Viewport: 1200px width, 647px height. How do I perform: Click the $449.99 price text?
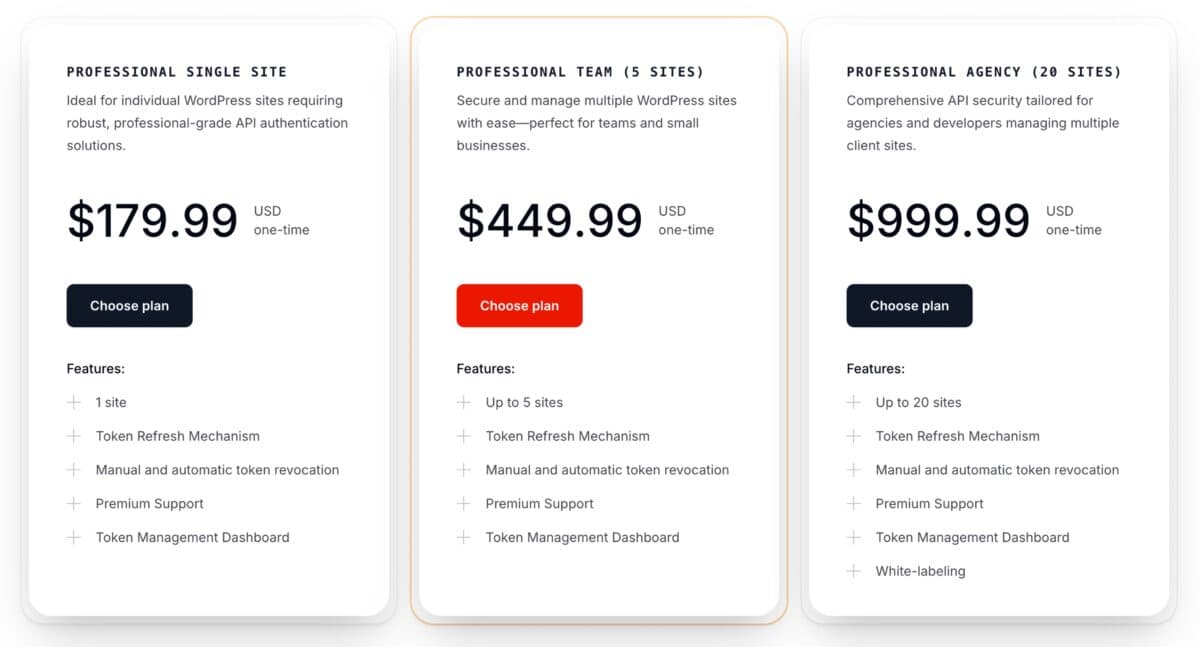pos(550,221)
